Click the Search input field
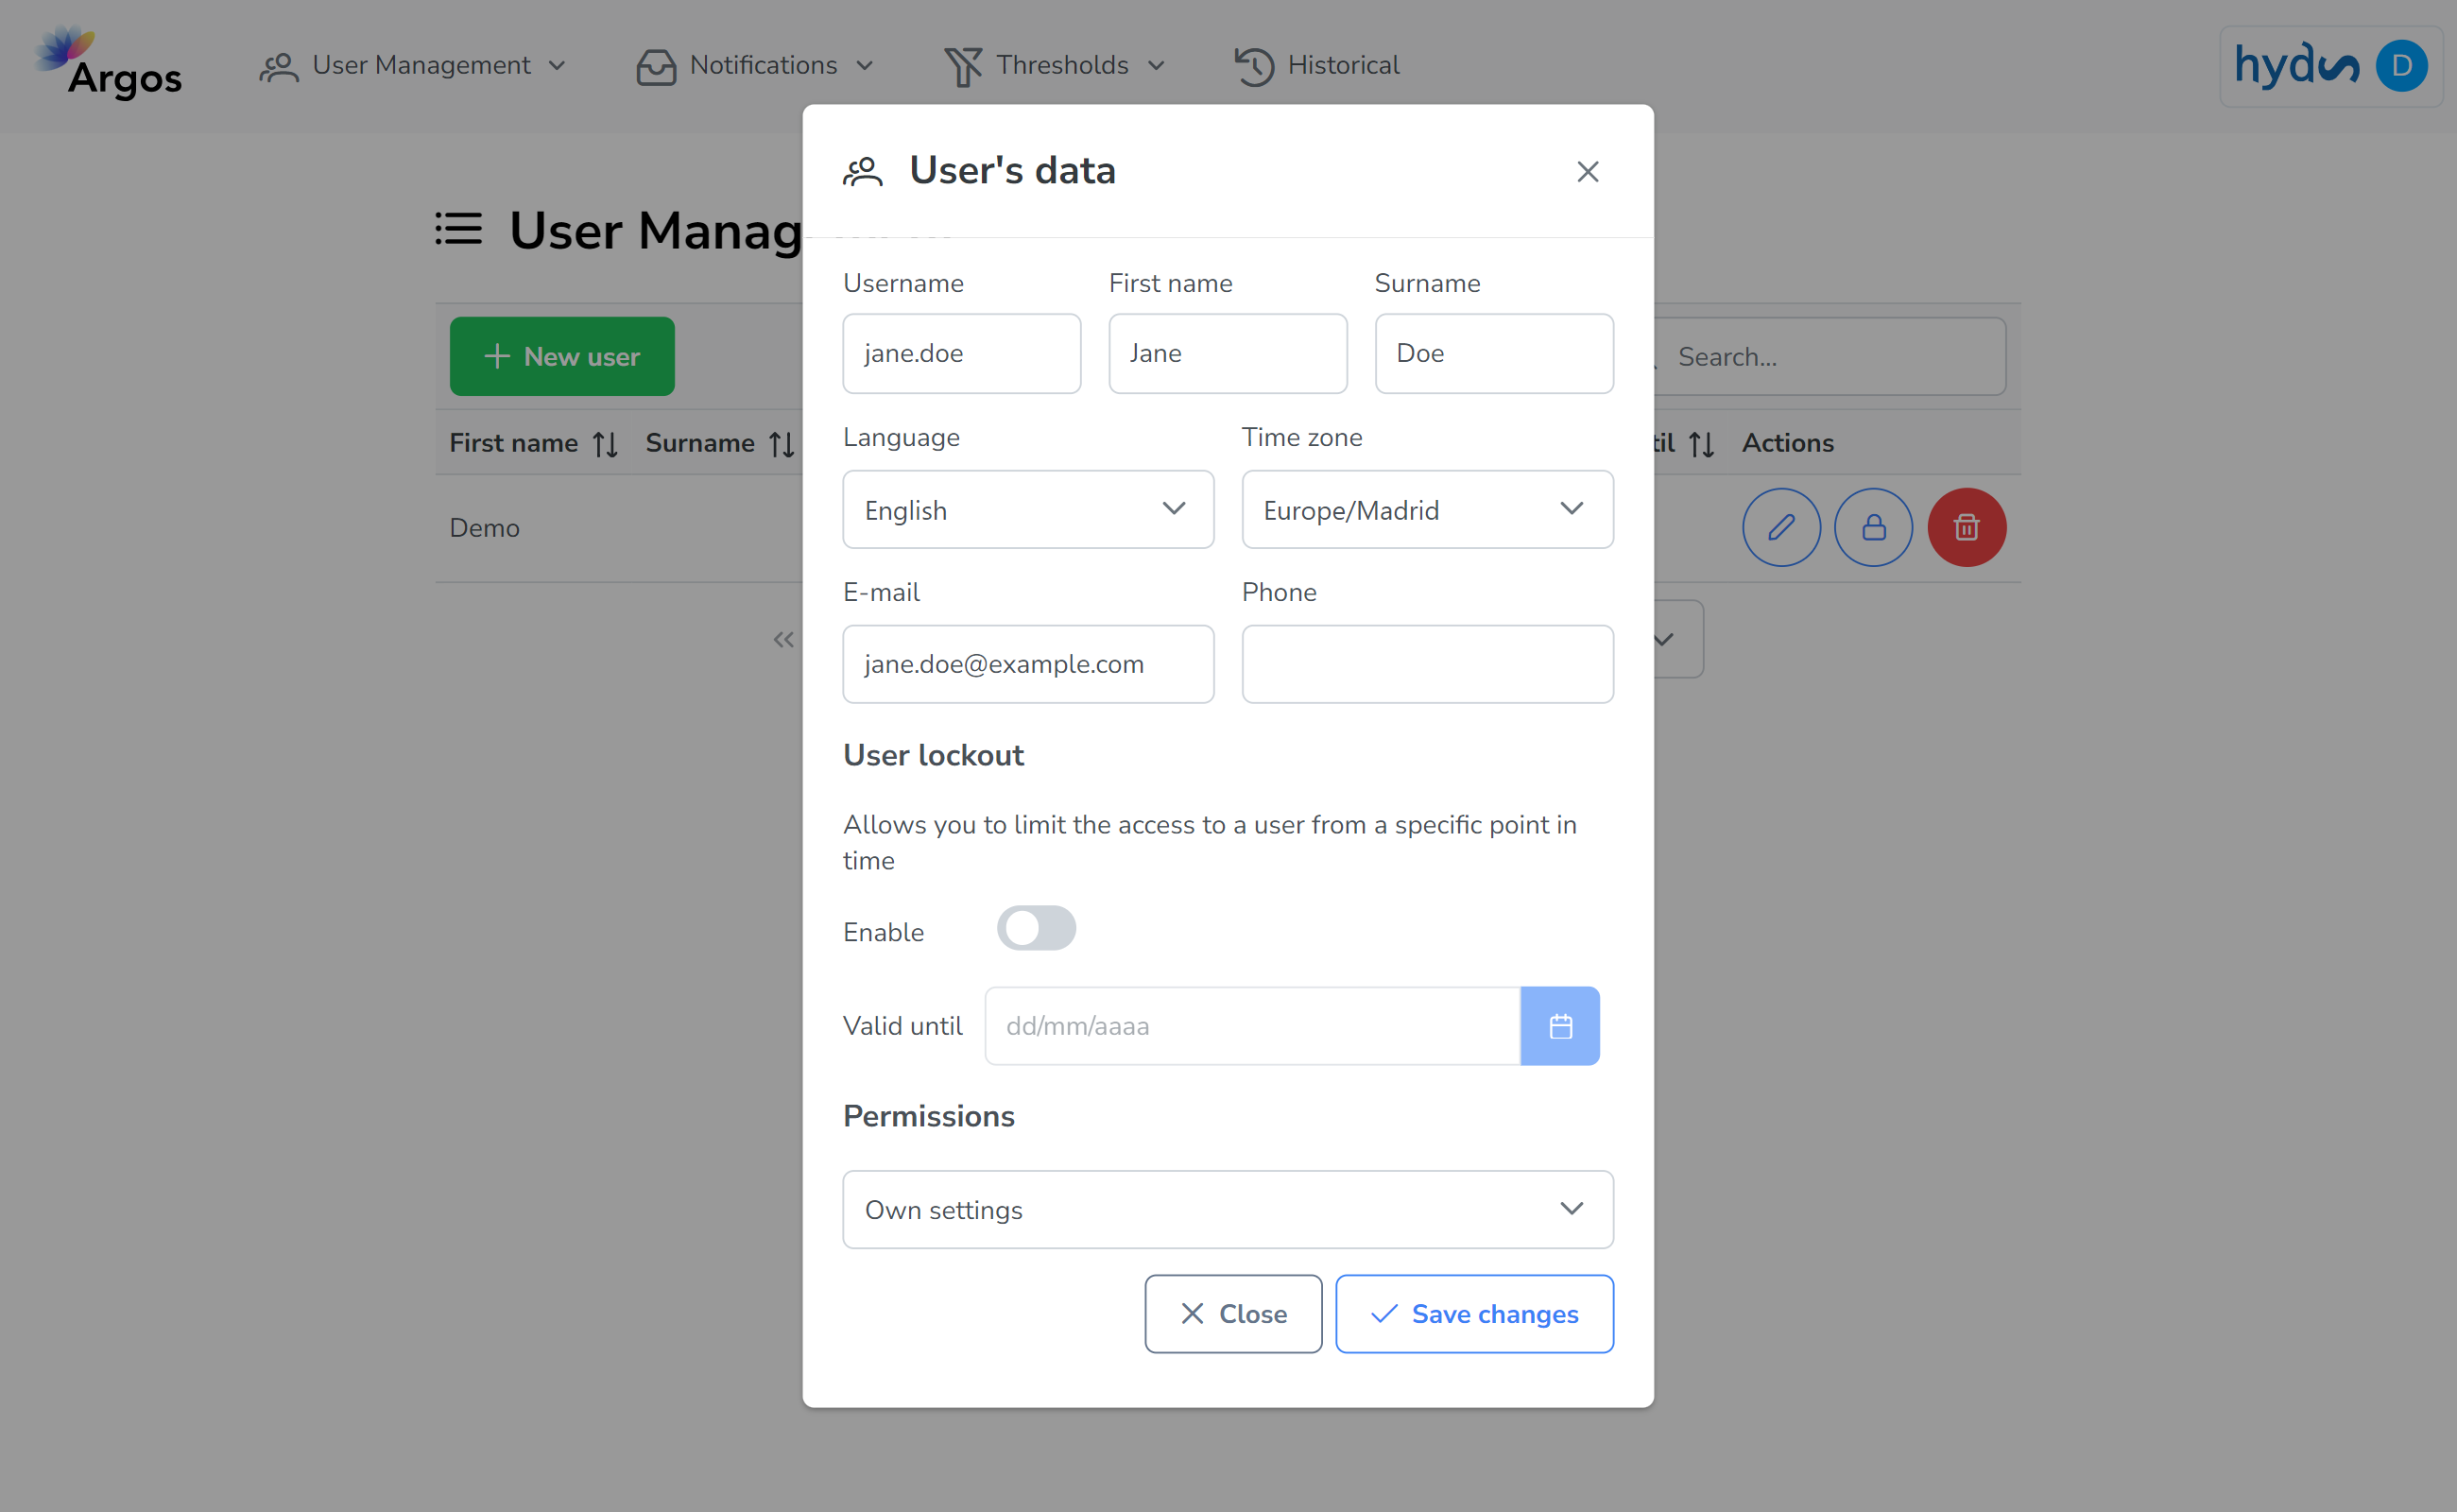The height and width of the screenshot is (1512, 2457). 1830,356
